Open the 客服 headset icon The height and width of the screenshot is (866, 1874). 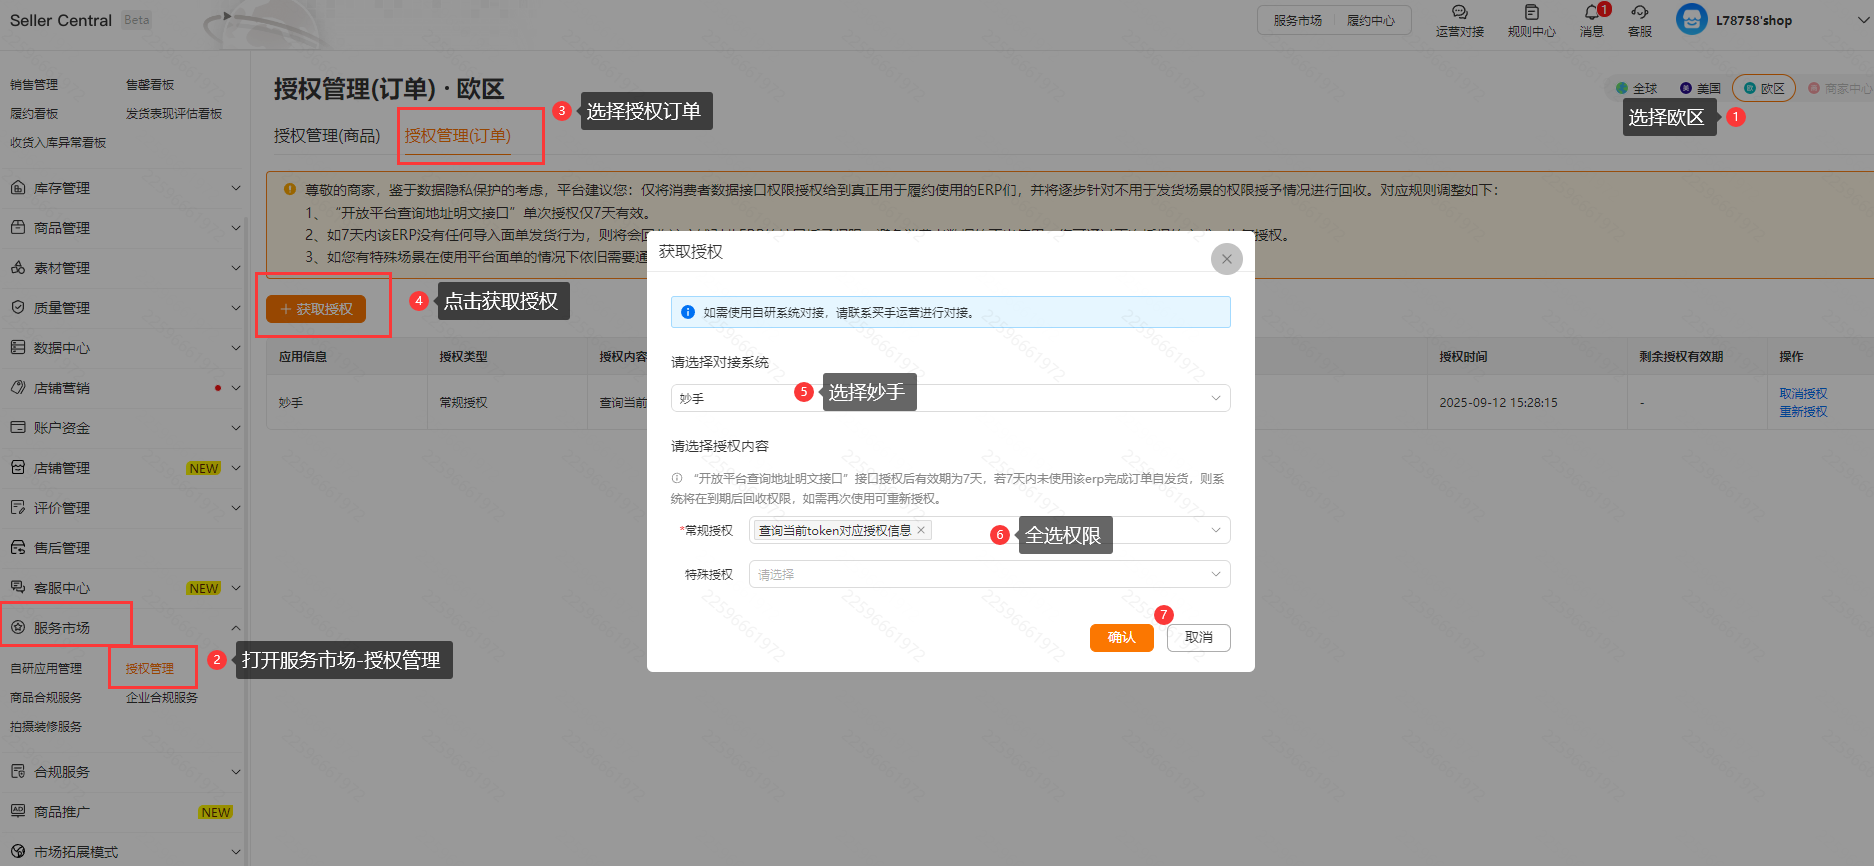click(x=1639, y=13)
